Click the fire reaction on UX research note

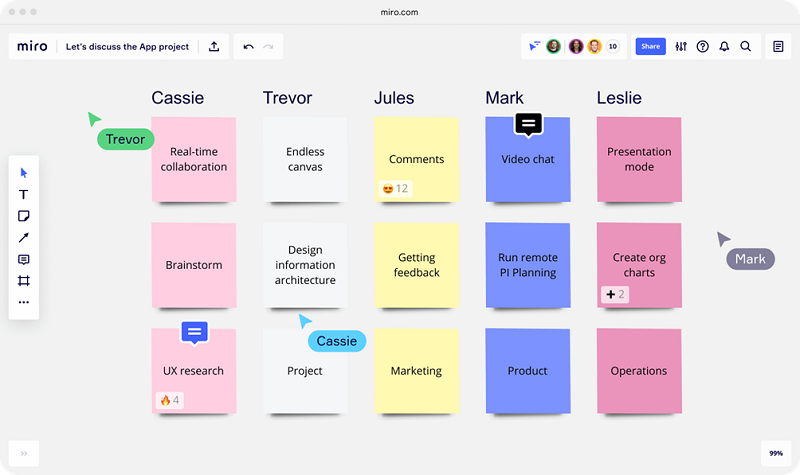tap(169, 400)
